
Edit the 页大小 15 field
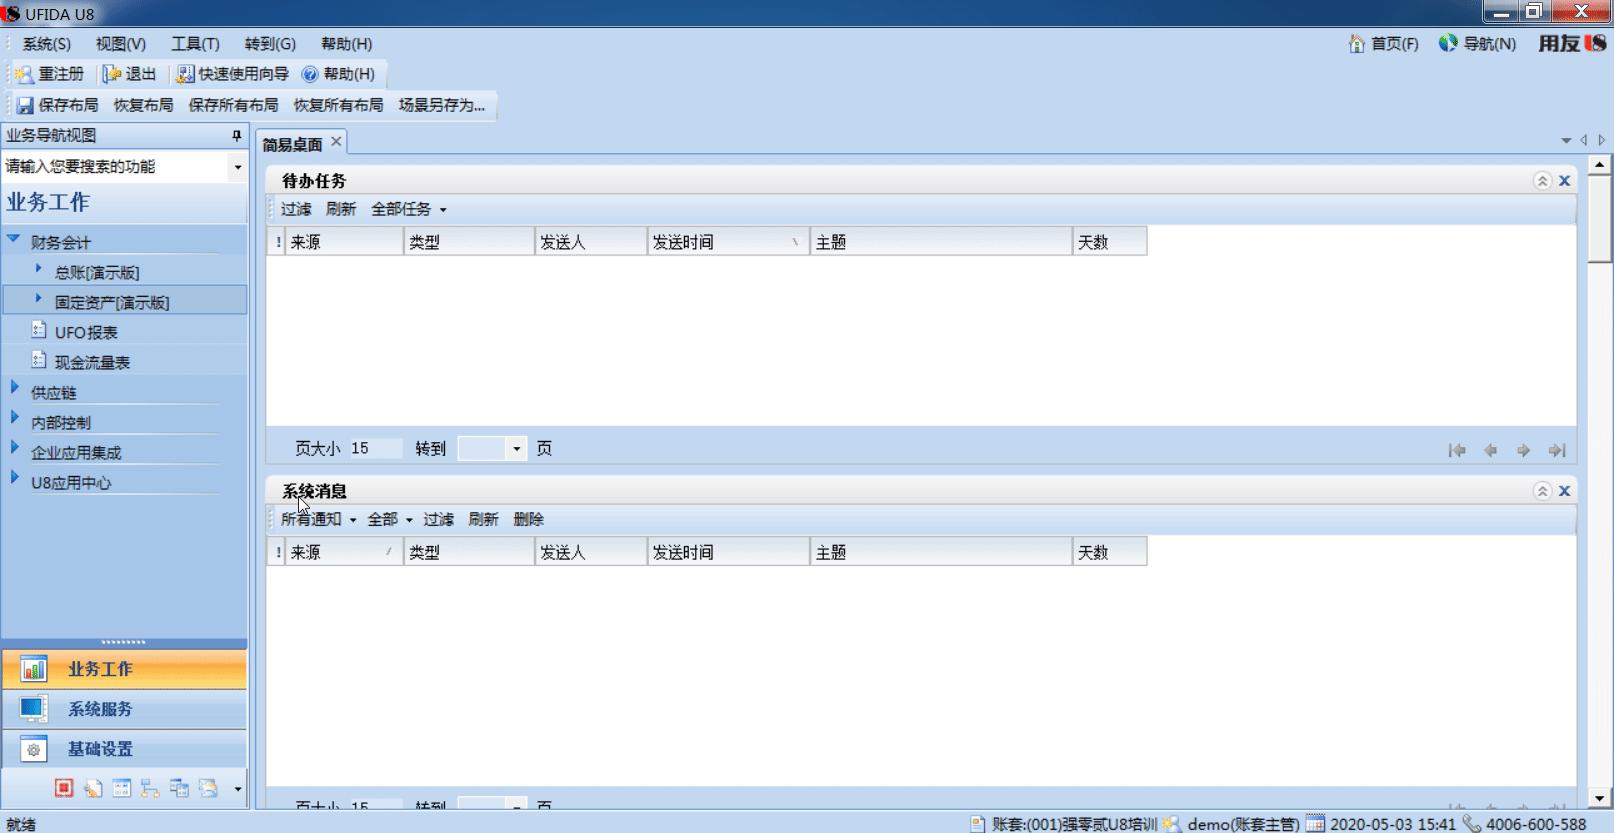tap(374, 448)
